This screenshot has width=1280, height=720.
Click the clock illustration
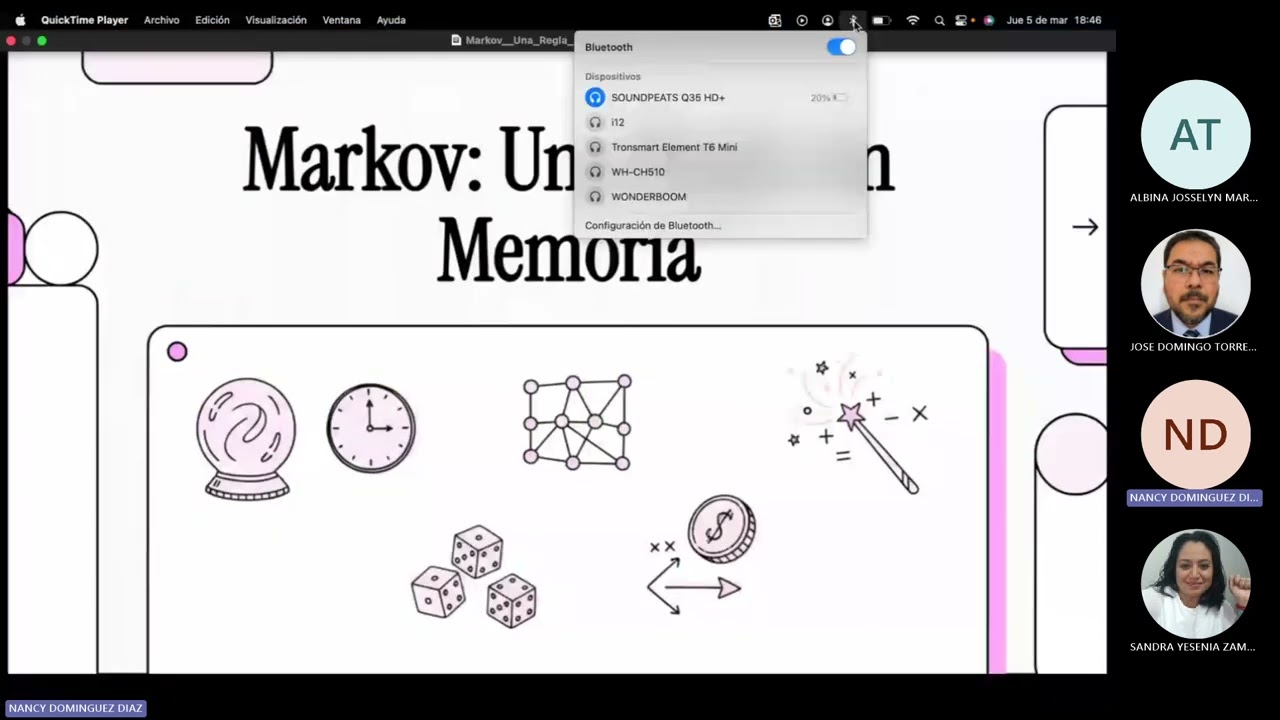coord(371,428)
